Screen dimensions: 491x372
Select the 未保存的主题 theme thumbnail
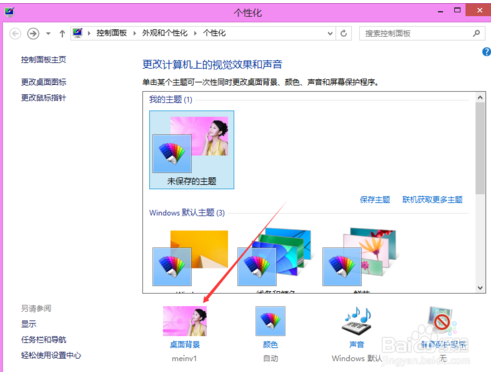[x=192, y=150]
